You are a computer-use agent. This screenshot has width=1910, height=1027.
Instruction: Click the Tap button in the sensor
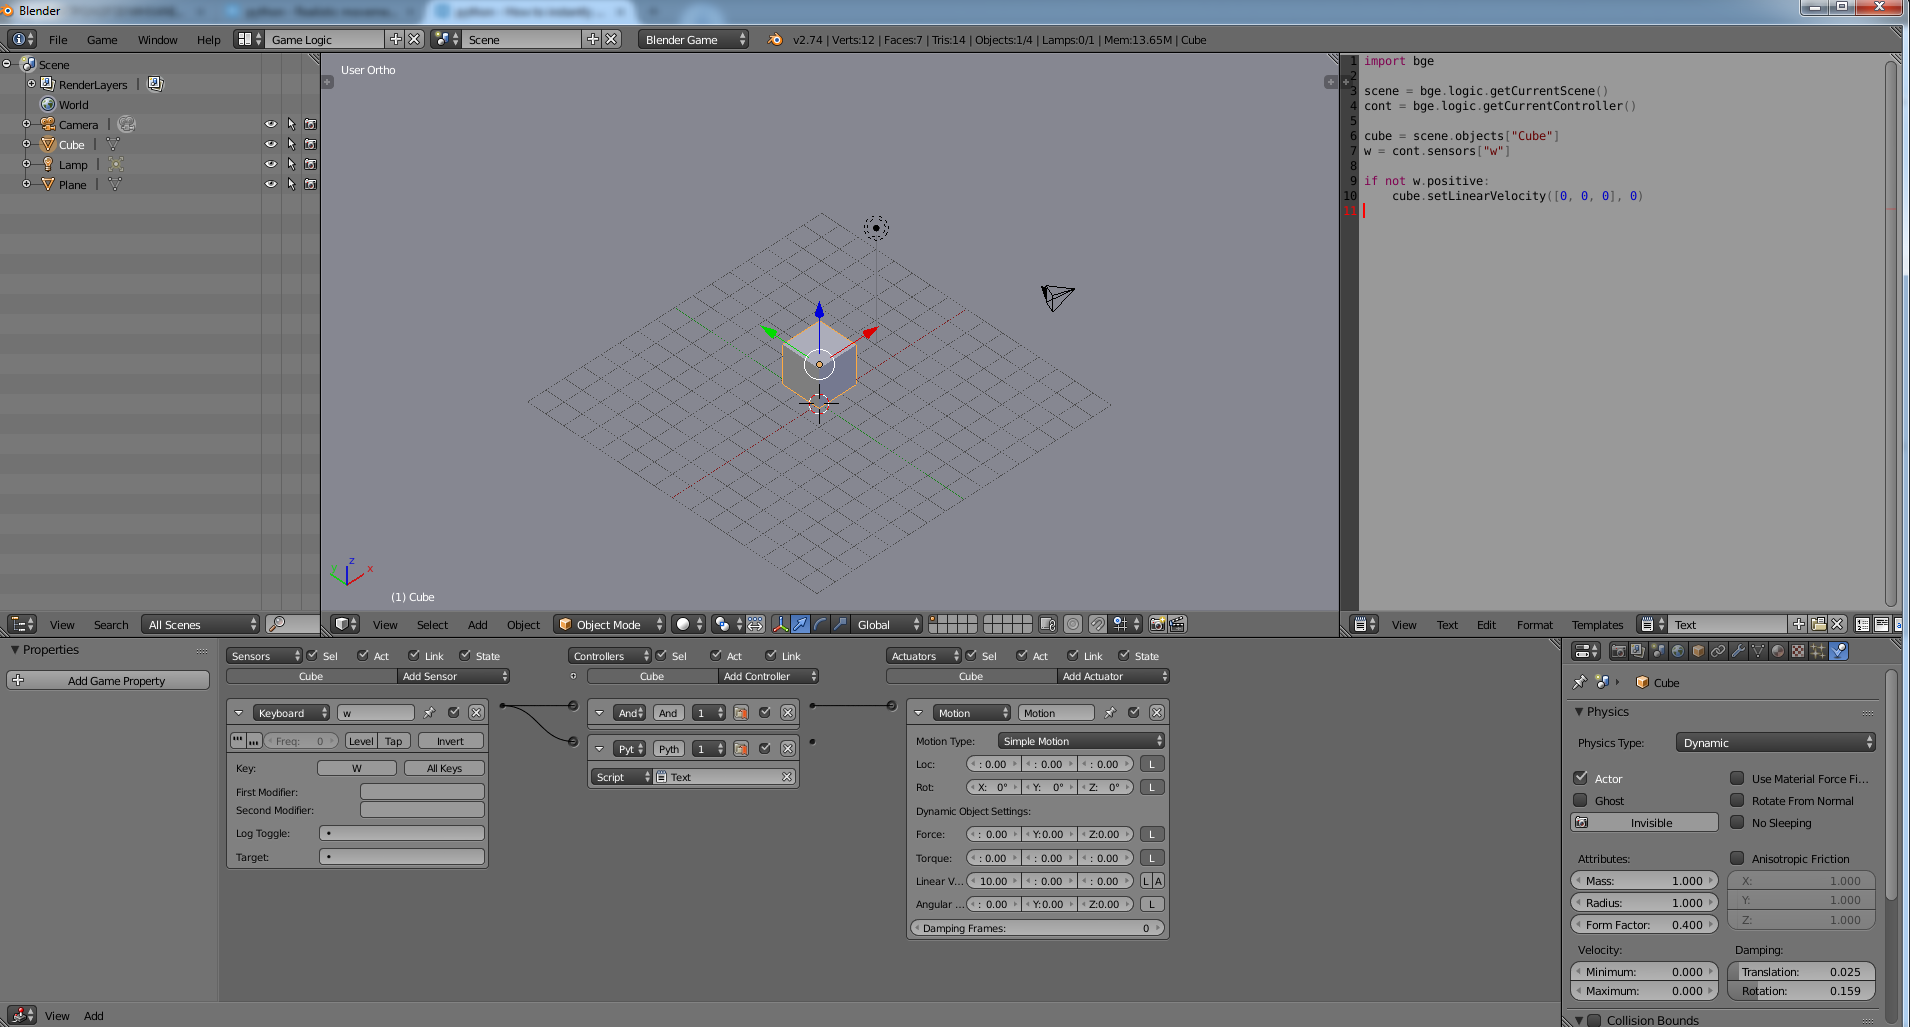coord(394,741)
